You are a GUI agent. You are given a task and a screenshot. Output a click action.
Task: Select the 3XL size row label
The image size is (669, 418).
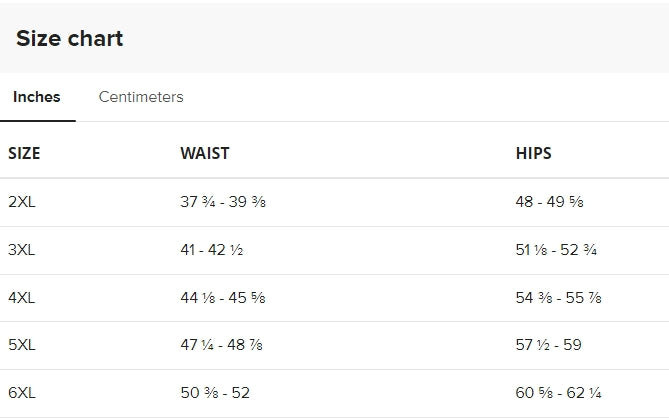(x=22, y=250)
